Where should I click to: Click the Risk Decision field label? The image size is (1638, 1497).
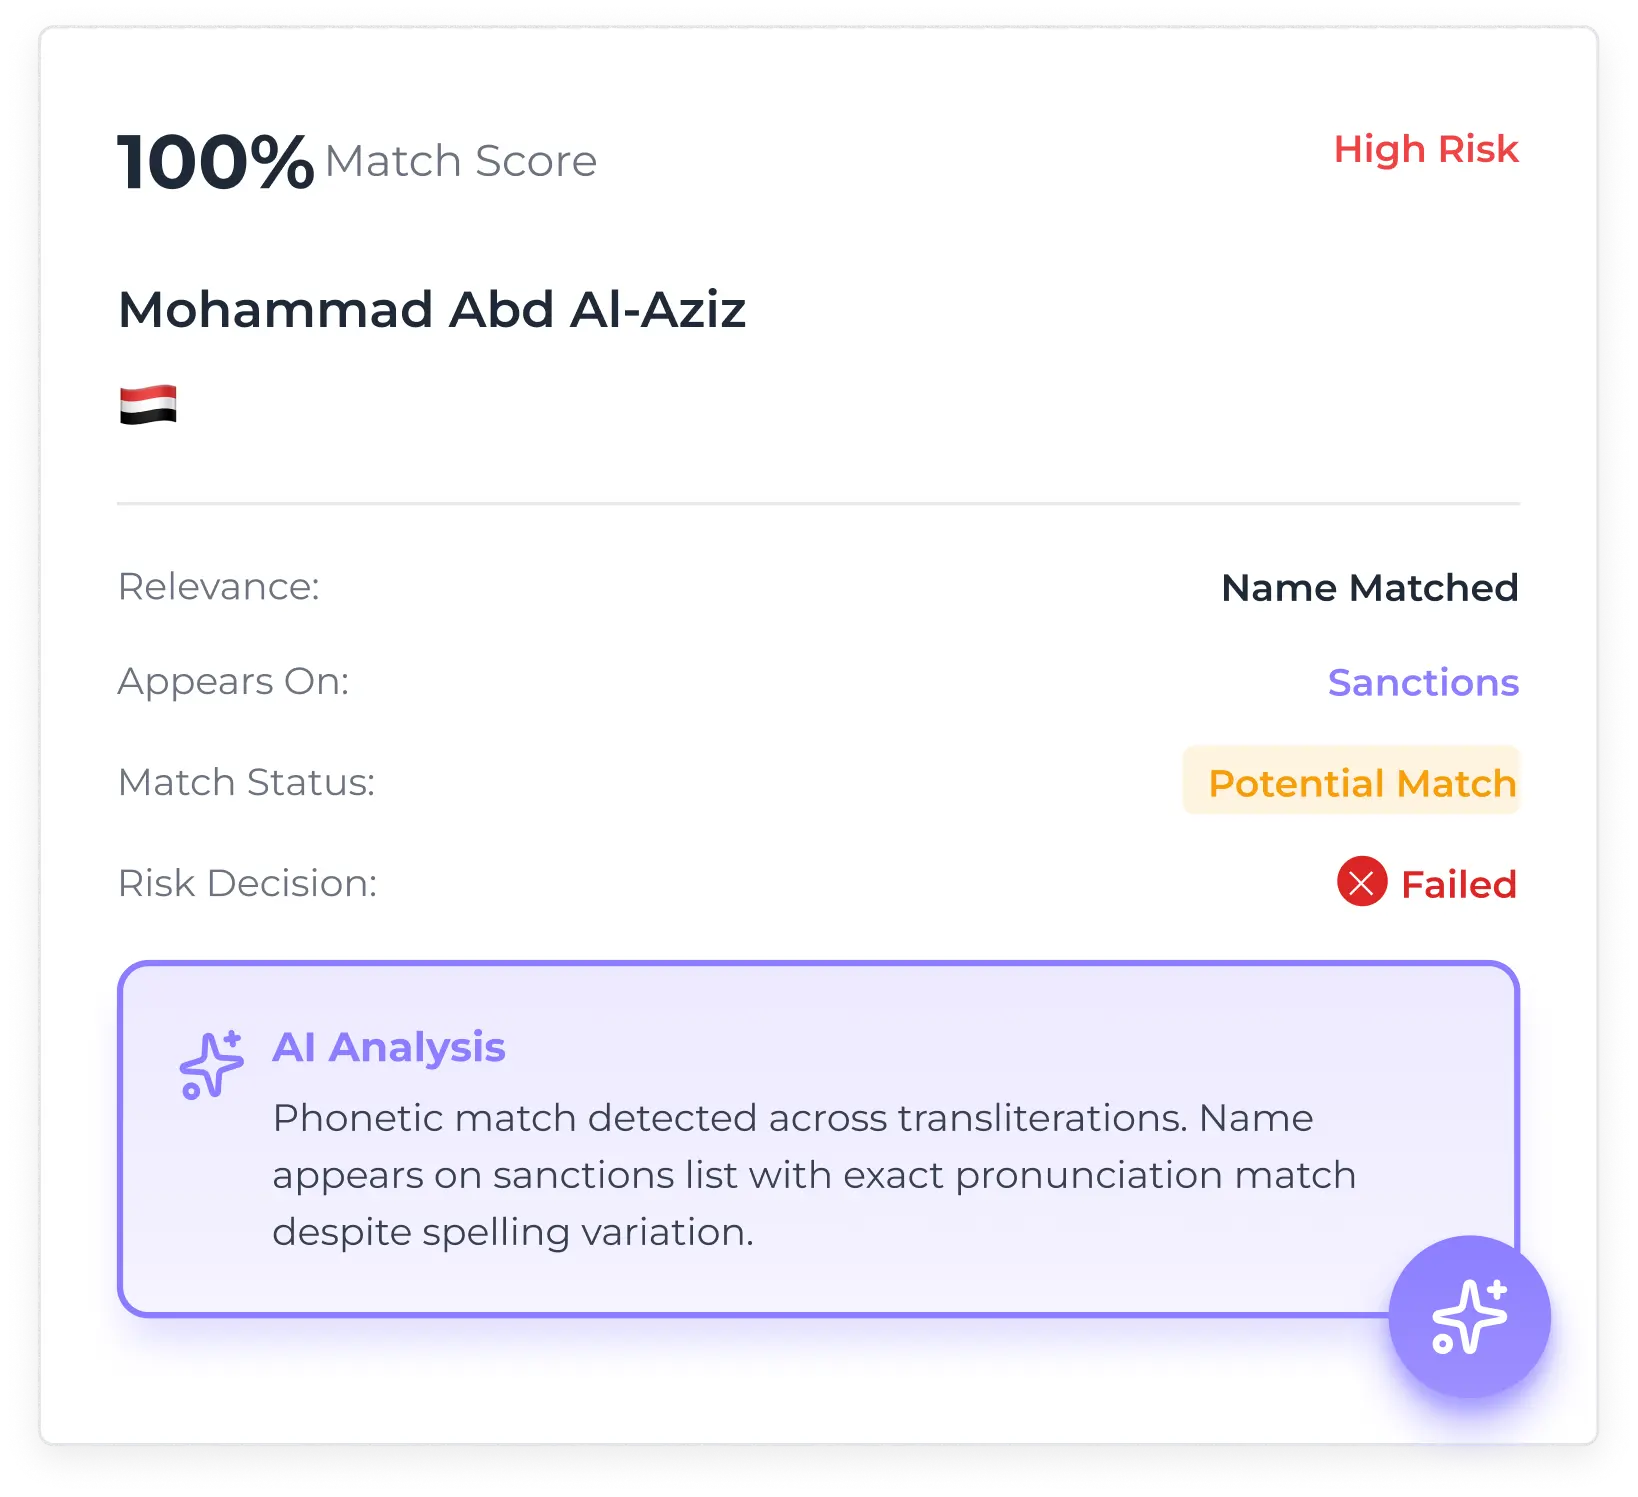click(x=247, y=884)
